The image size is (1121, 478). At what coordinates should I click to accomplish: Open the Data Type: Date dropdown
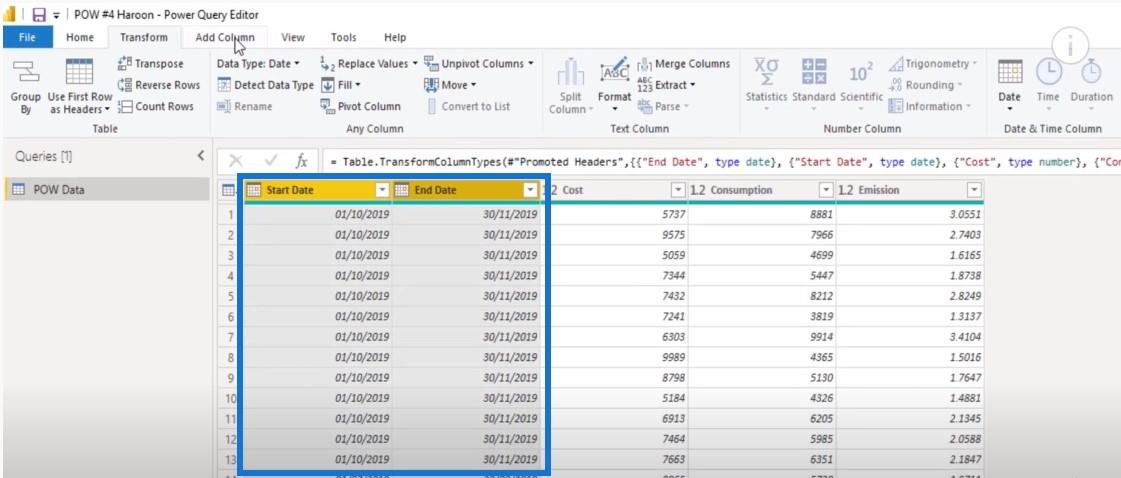tap(258, 64)
